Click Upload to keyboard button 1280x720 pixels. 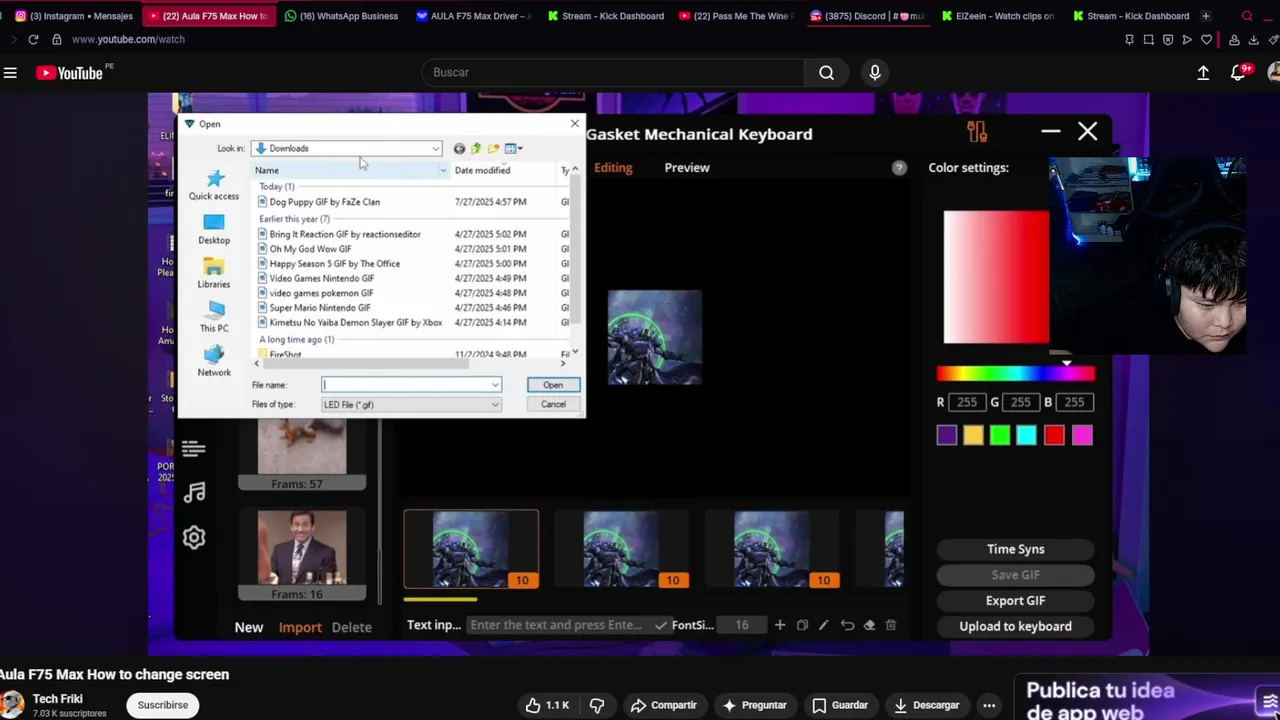tap(1015, 626)
